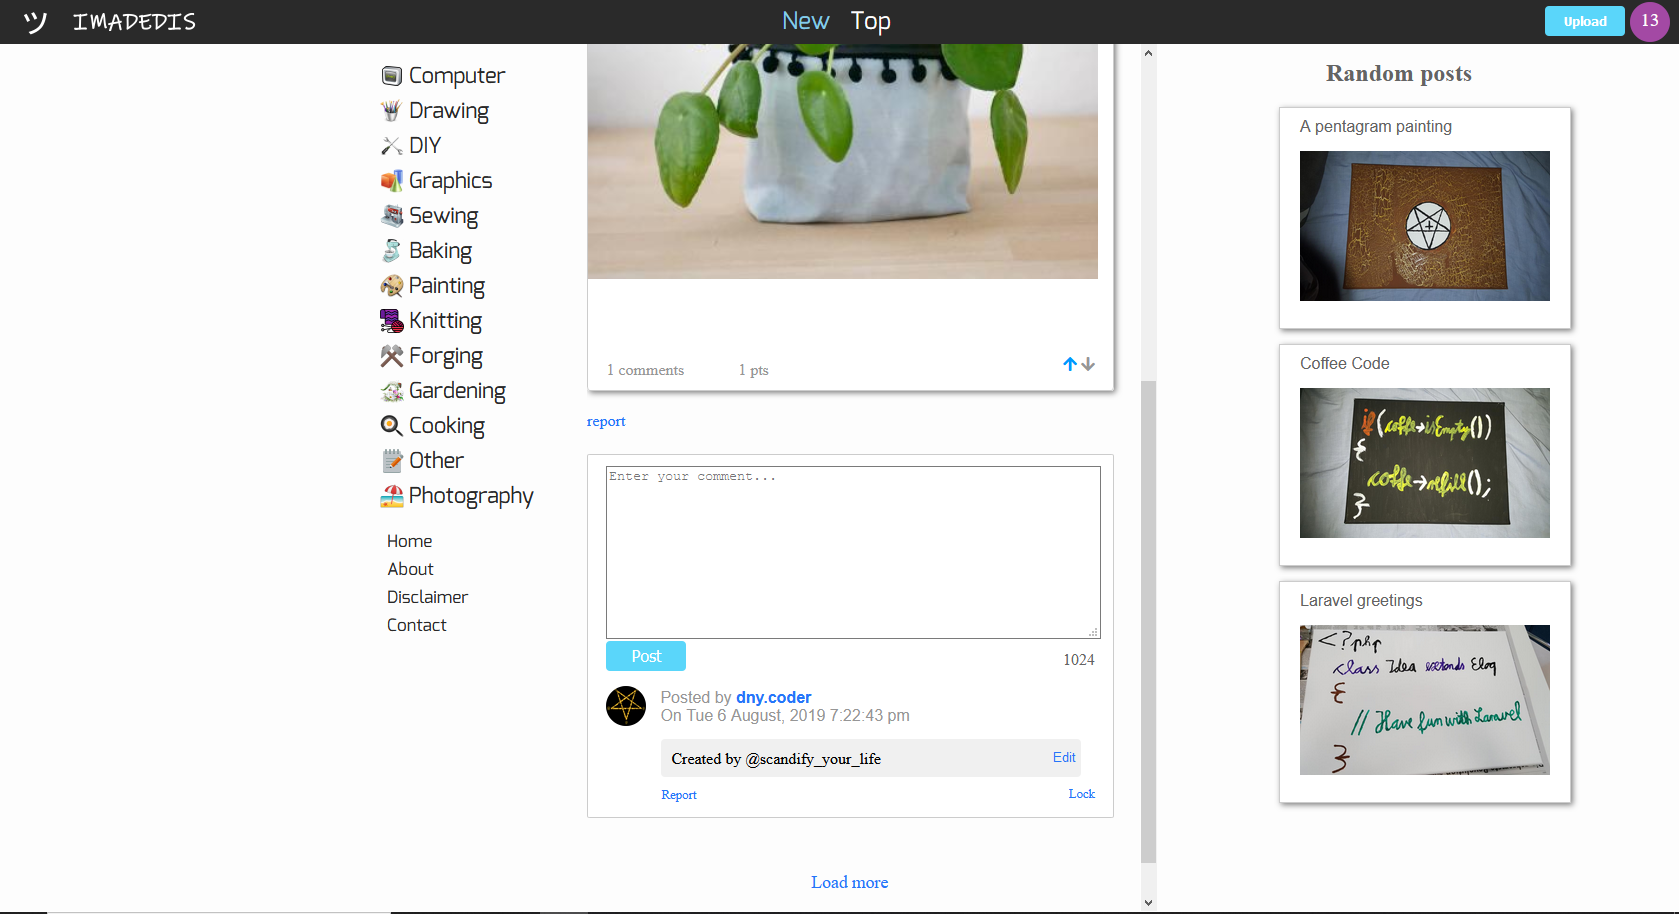
Task: Select the Gardening category
Action: [x=458, y=391]
